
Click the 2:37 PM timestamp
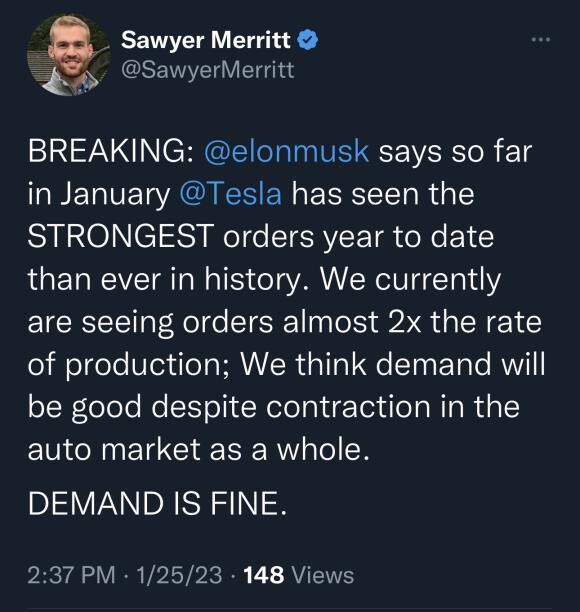pos(71,575)
